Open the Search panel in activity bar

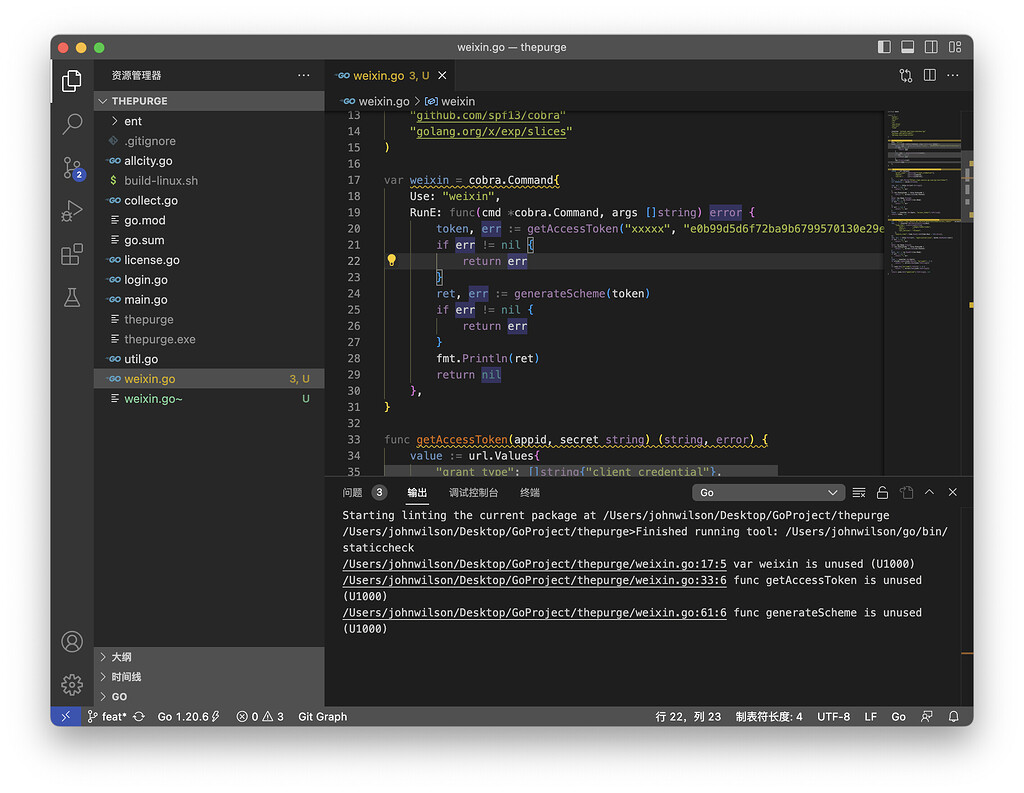point(71,124)
